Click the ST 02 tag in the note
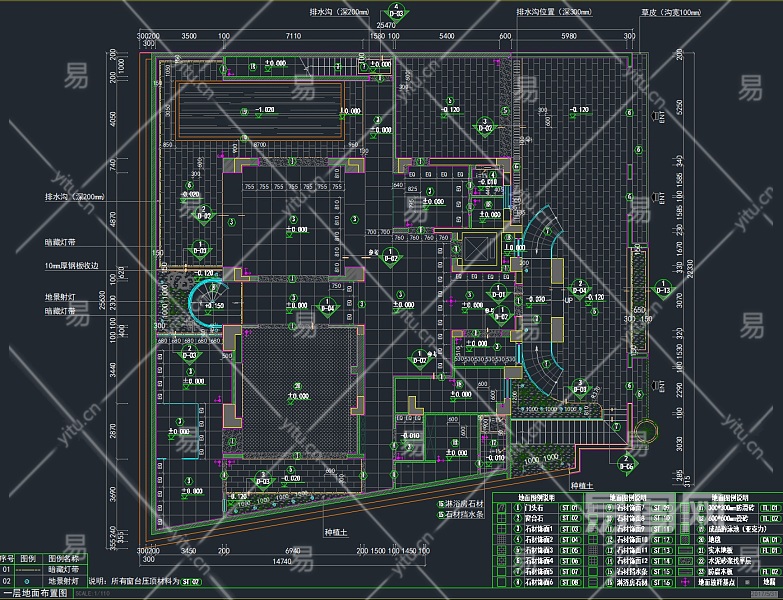 click(x=190, y=582)
